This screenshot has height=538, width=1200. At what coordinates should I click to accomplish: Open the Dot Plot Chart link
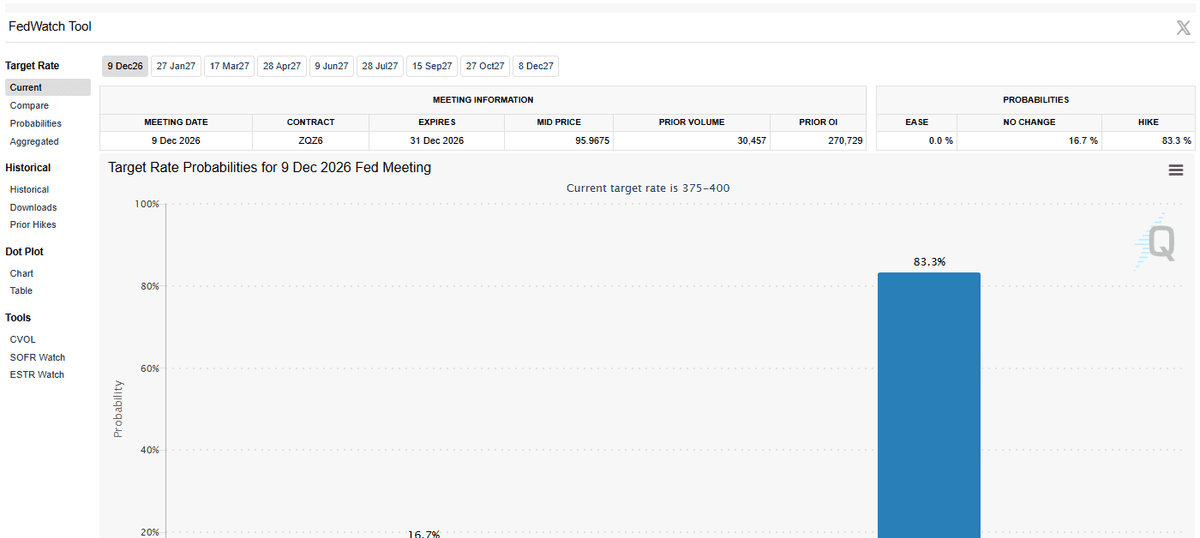tap(22, 274)
